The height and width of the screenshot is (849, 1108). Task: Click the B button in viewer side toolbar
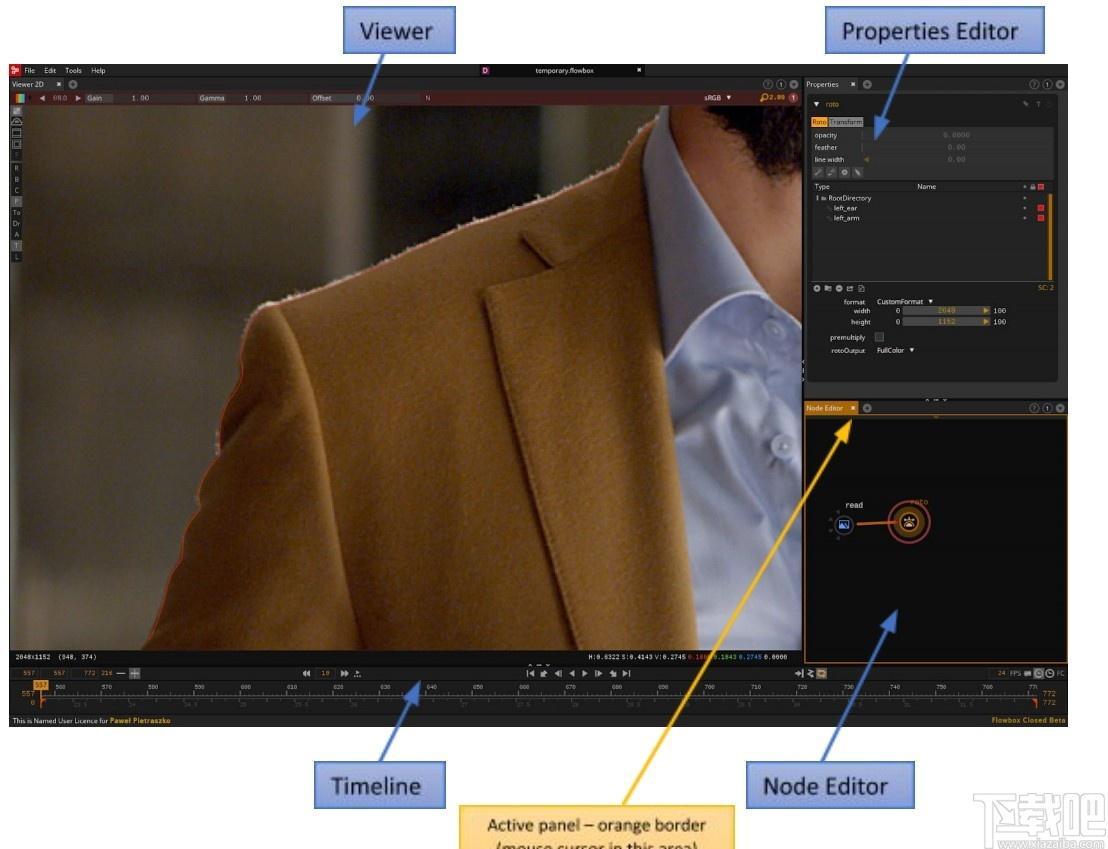[17, 180]
